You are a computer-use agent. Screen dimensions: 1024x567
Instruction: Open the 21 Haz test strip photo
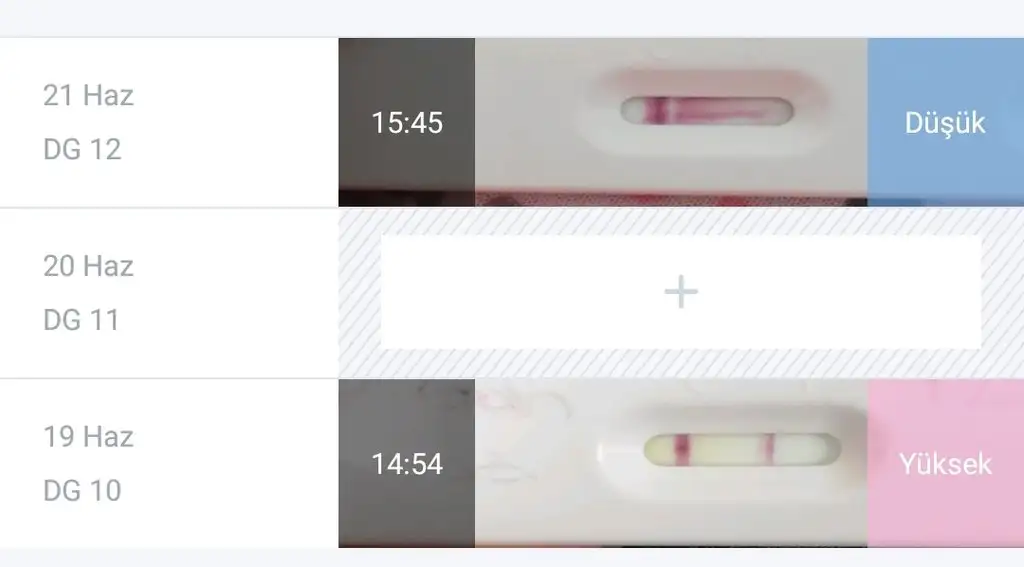point(671,122)
